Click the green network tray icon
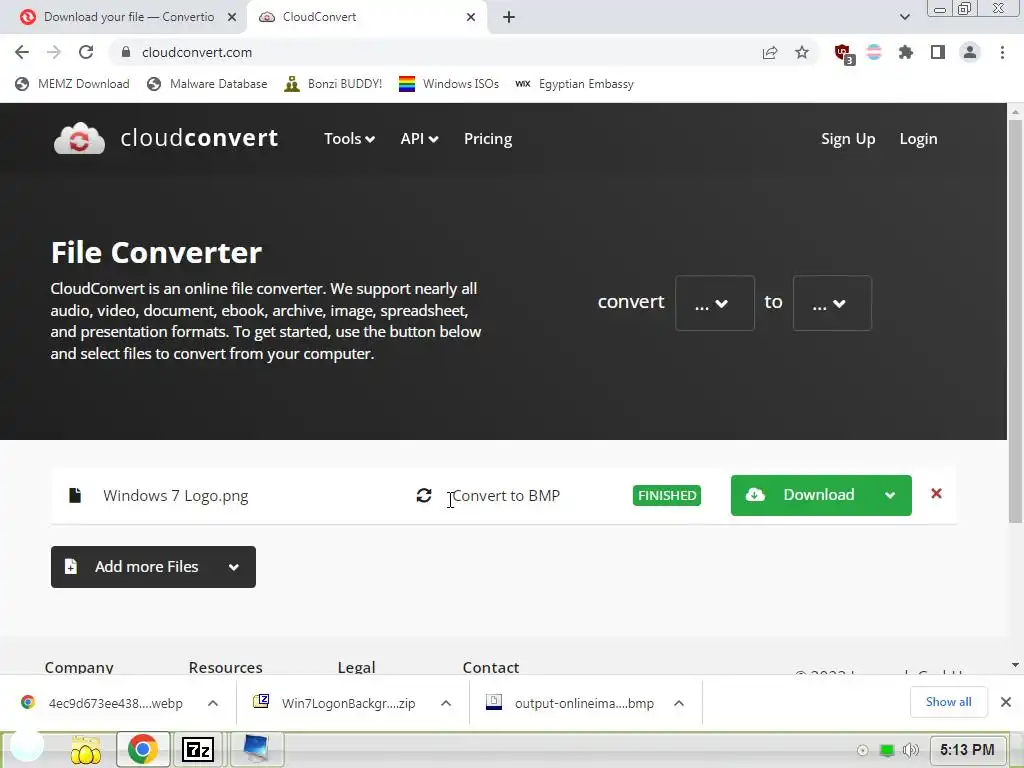This screenshot has height=768, width=1024. [x=886, y=750]
